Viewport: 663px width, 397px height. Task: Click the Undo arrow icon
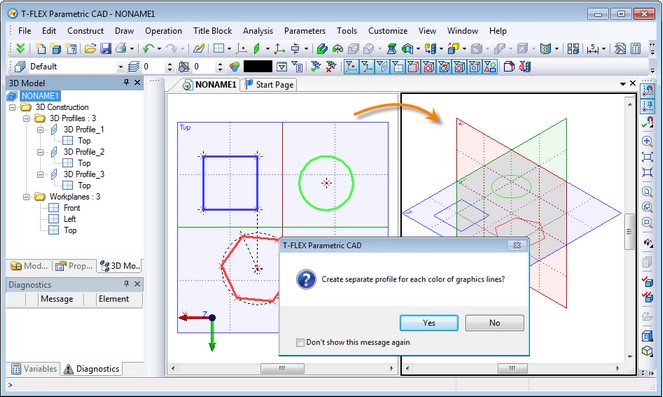[148, 49]
